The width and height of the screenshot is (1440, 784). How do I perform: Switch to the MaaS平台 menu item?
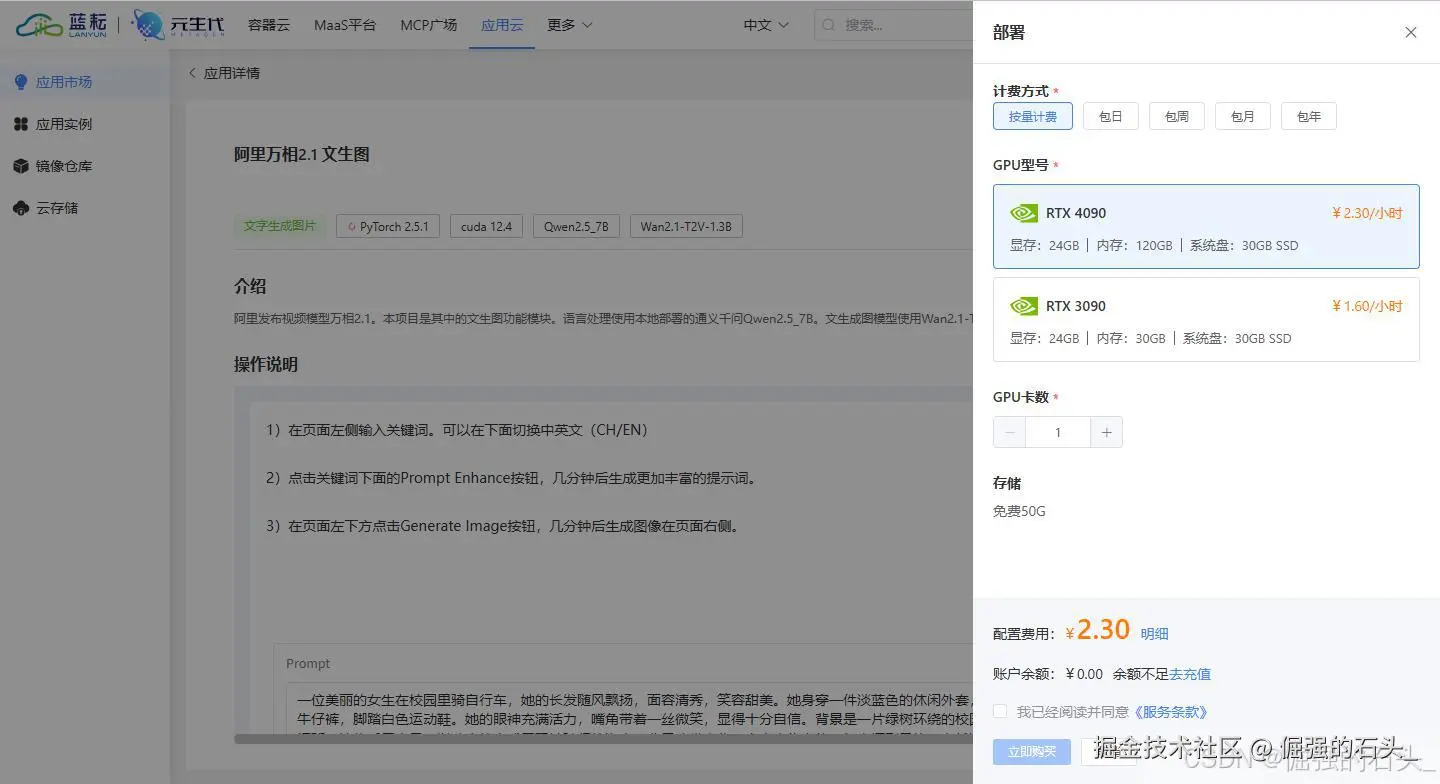(345, 24)
